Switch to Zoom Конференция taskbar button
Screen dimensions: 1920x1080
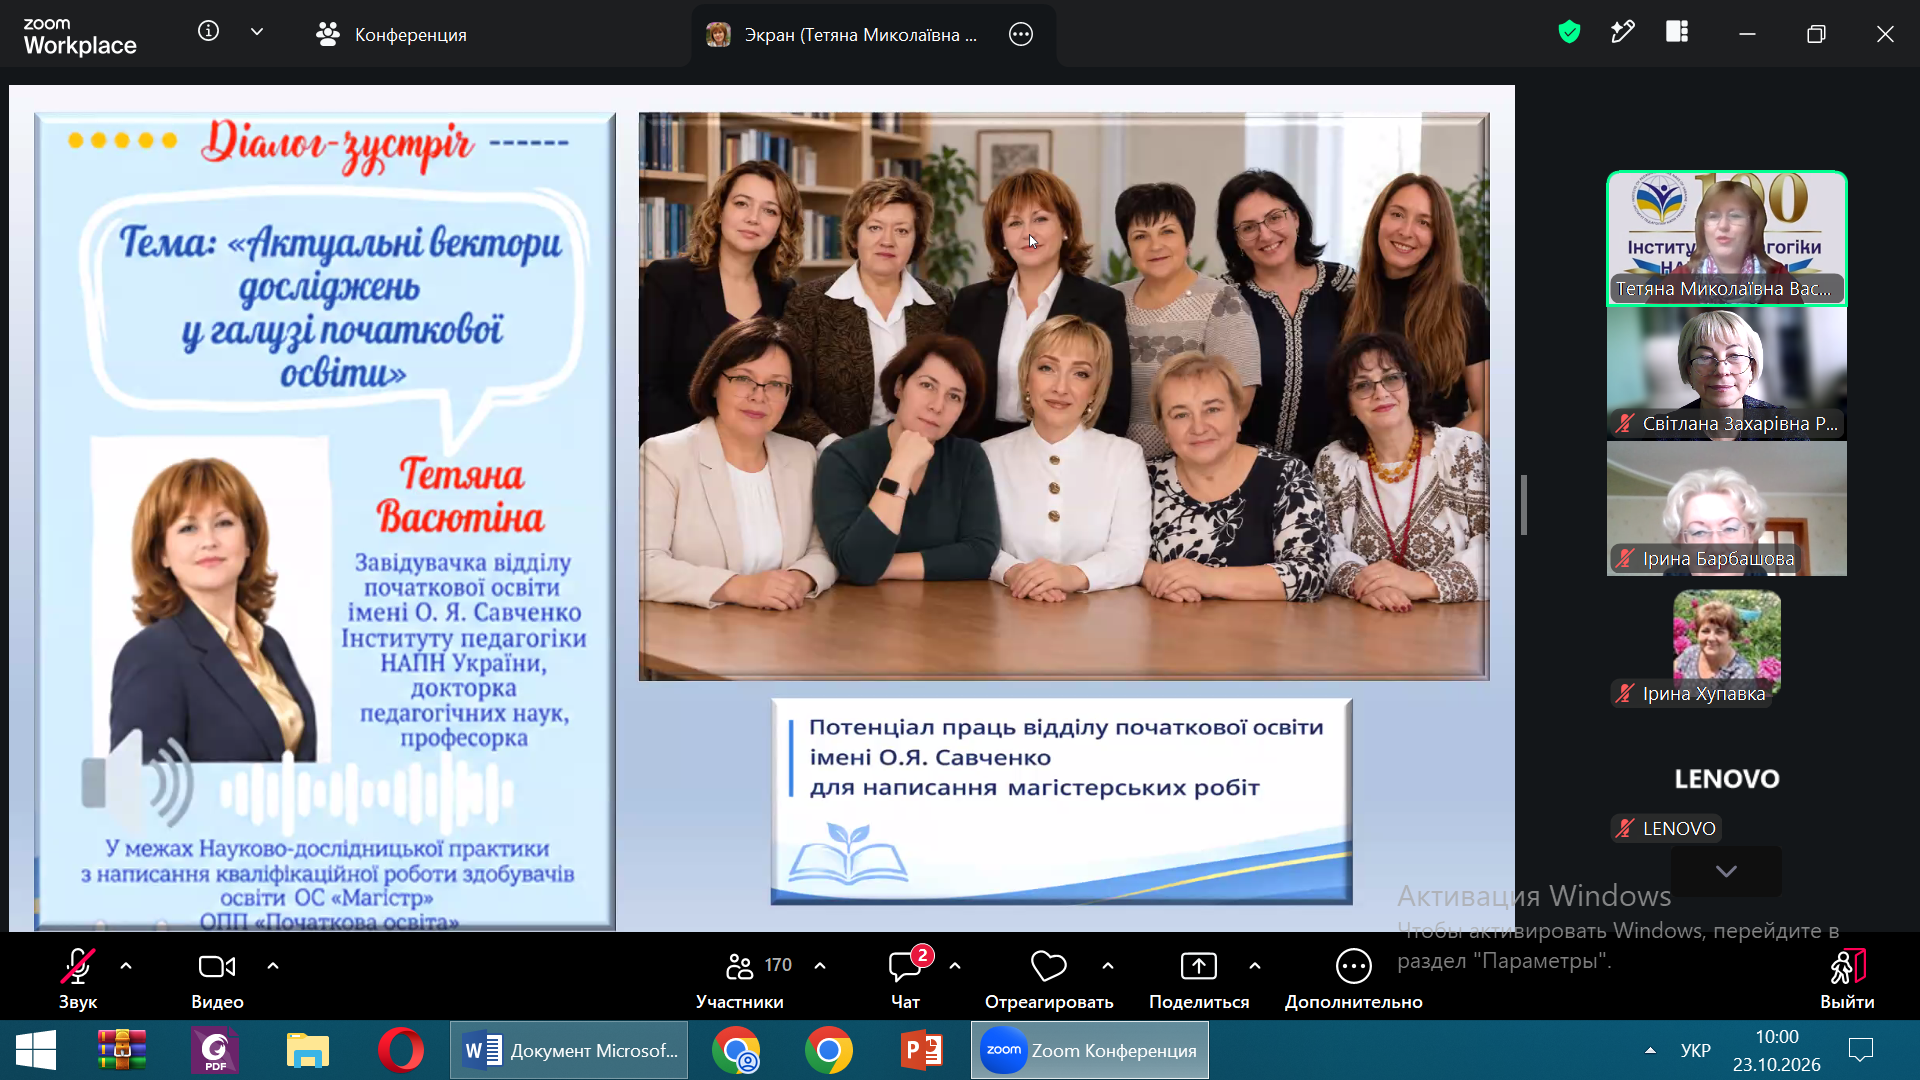pos(1090,1050)
